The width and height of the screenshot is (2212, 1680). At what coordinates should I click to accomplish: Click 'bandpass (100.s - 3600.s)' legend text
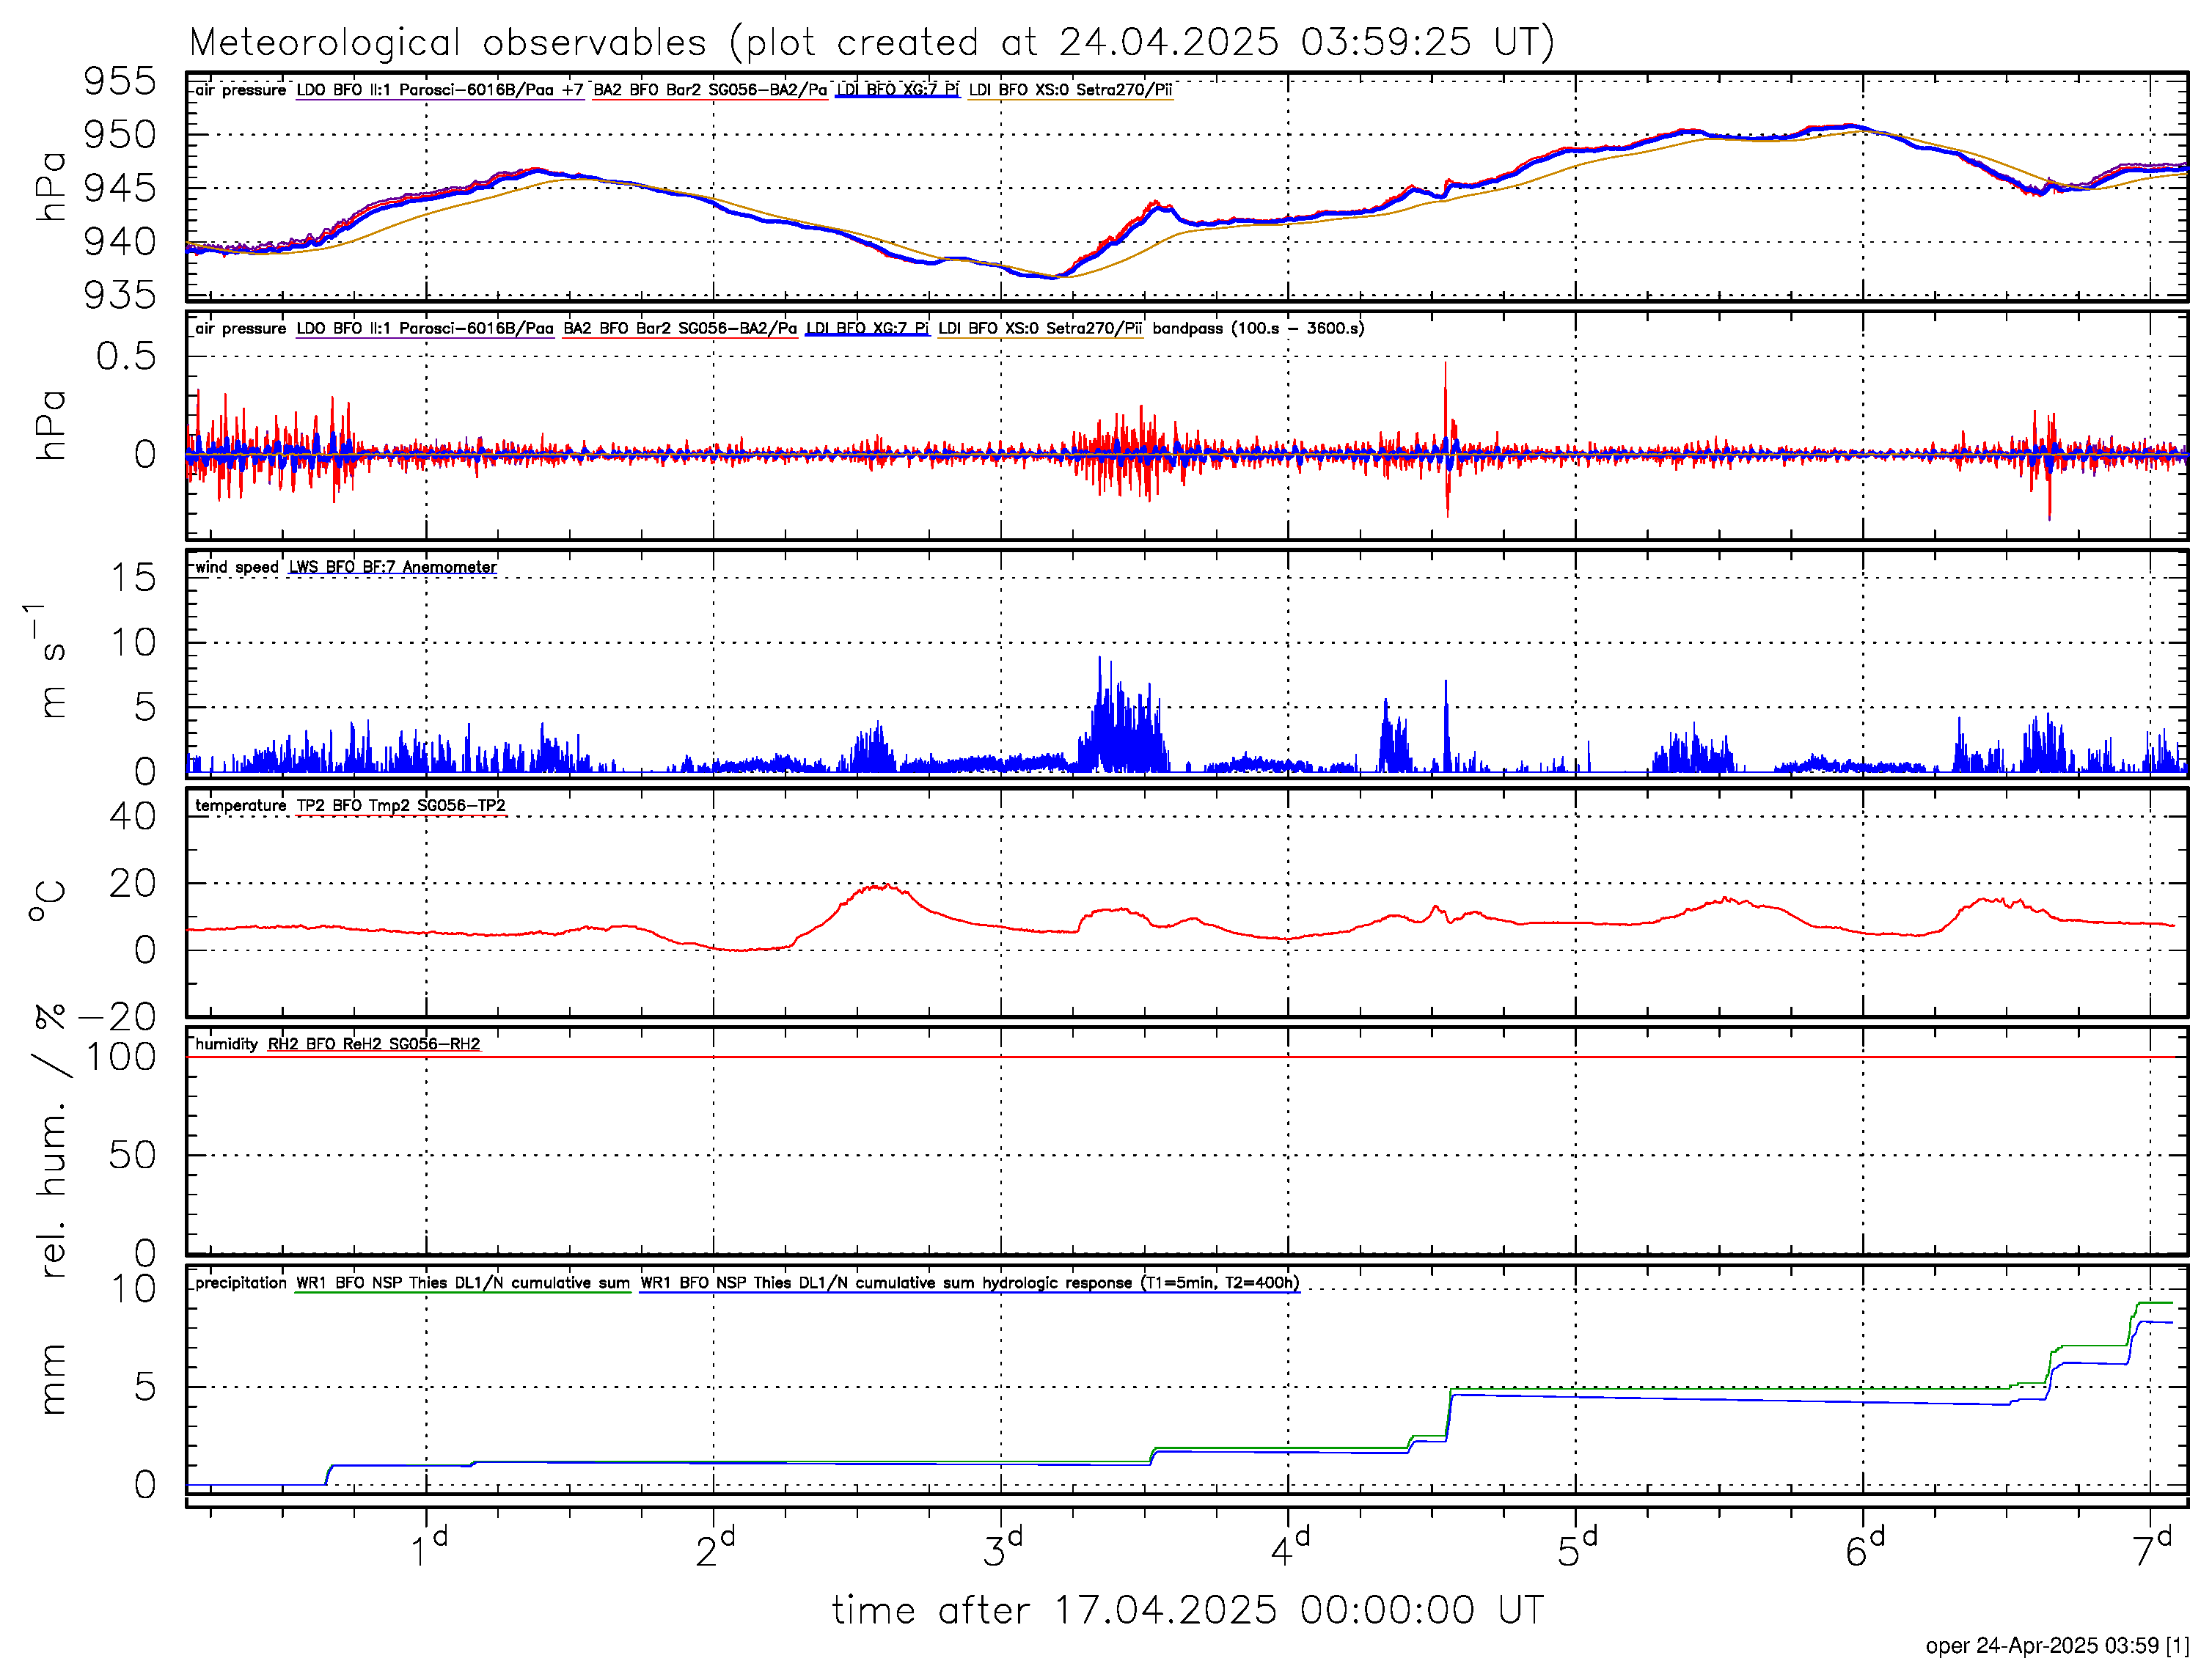click(x=1258, y=329)
